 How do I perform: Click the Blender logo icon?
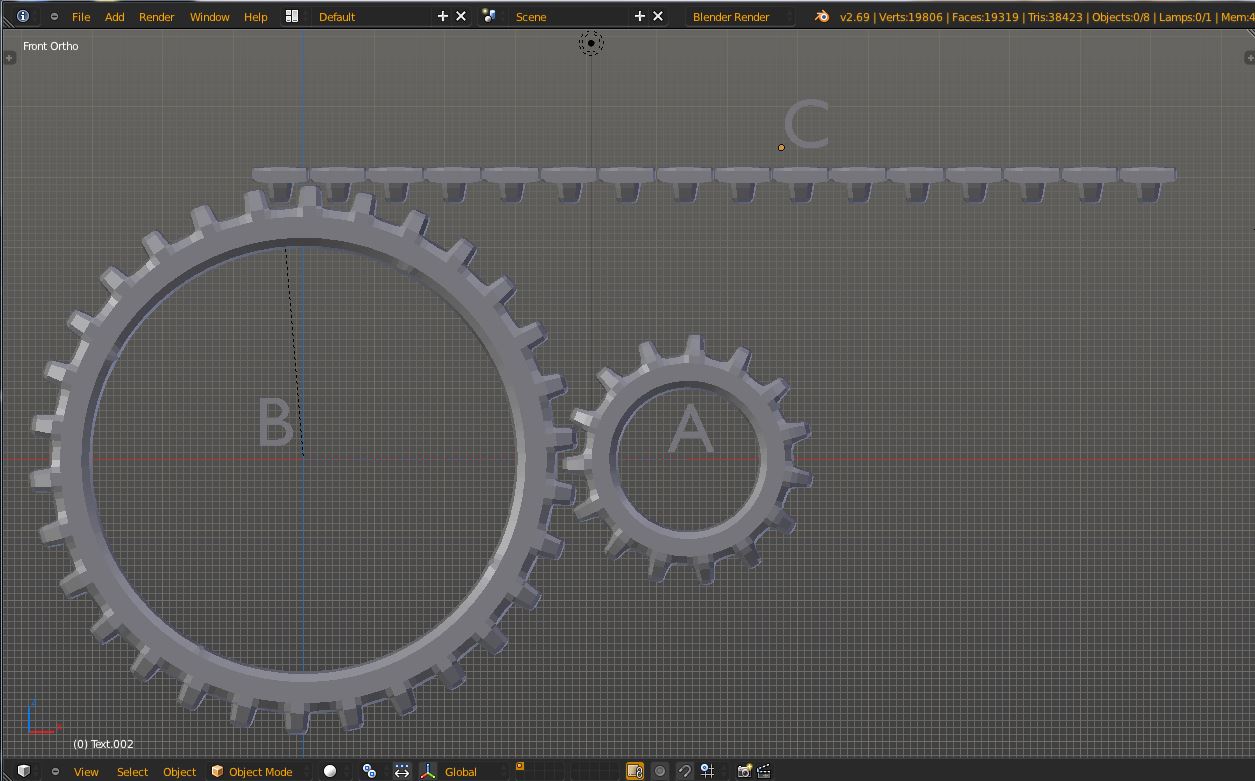(x=822, y=16)
